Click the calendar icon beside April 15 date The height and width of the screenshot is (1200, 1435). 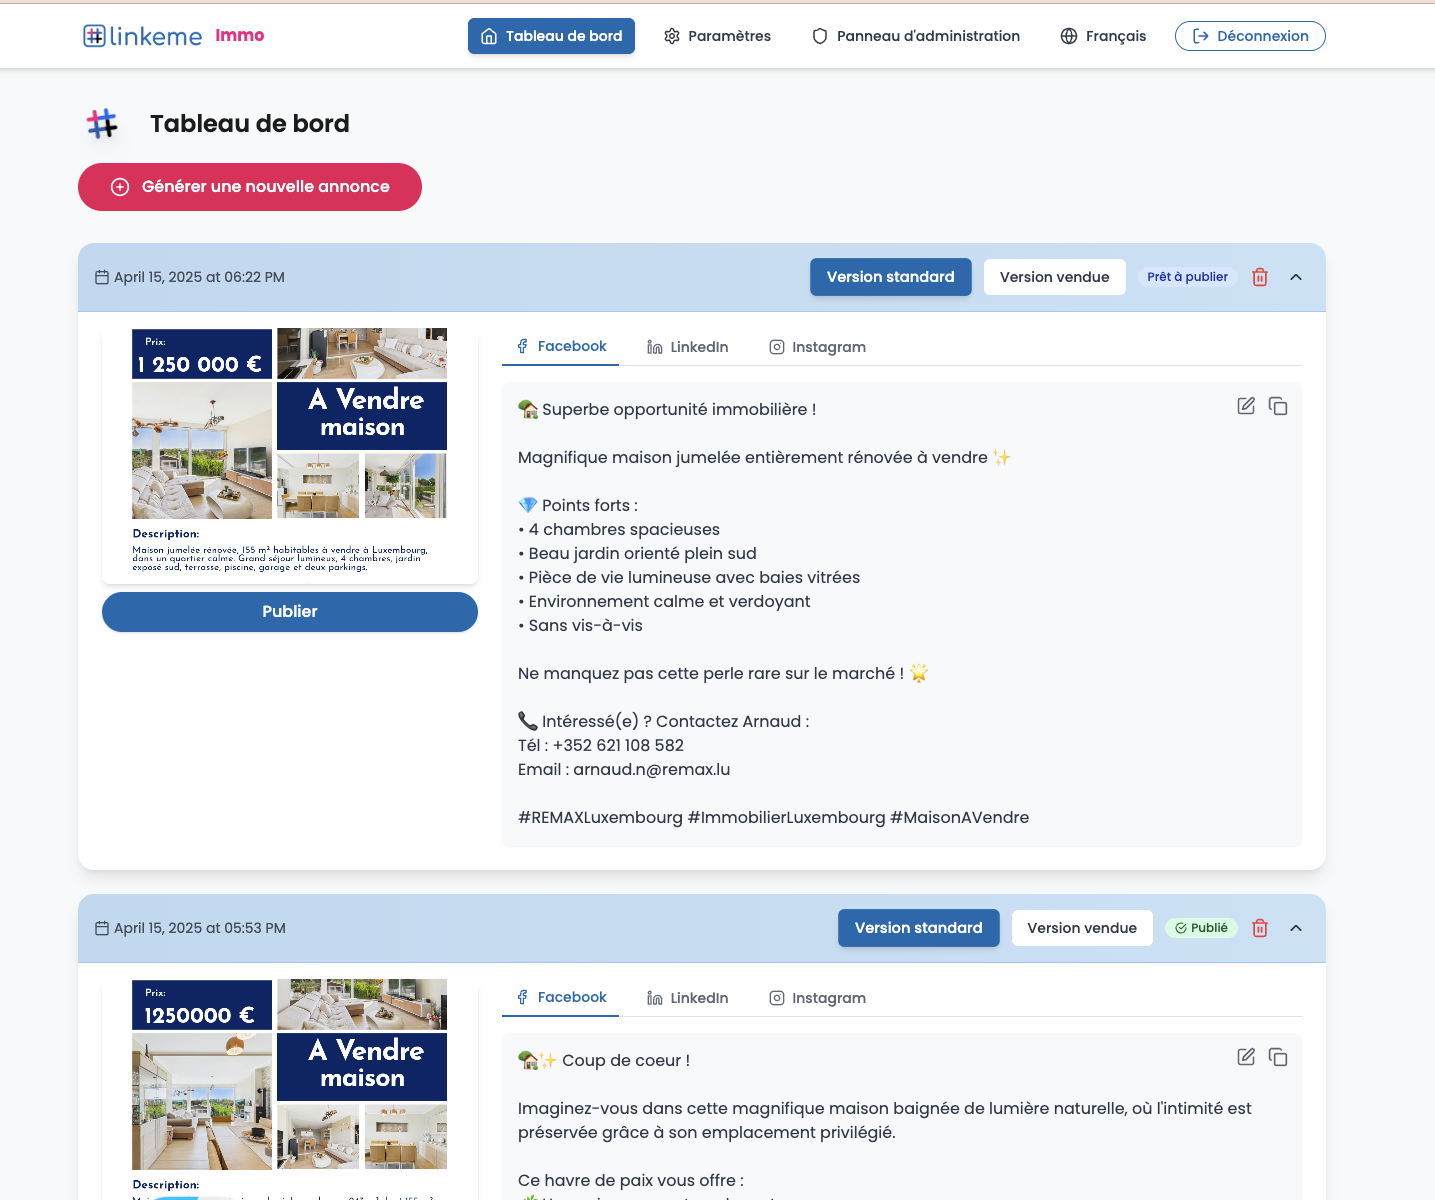100,277
